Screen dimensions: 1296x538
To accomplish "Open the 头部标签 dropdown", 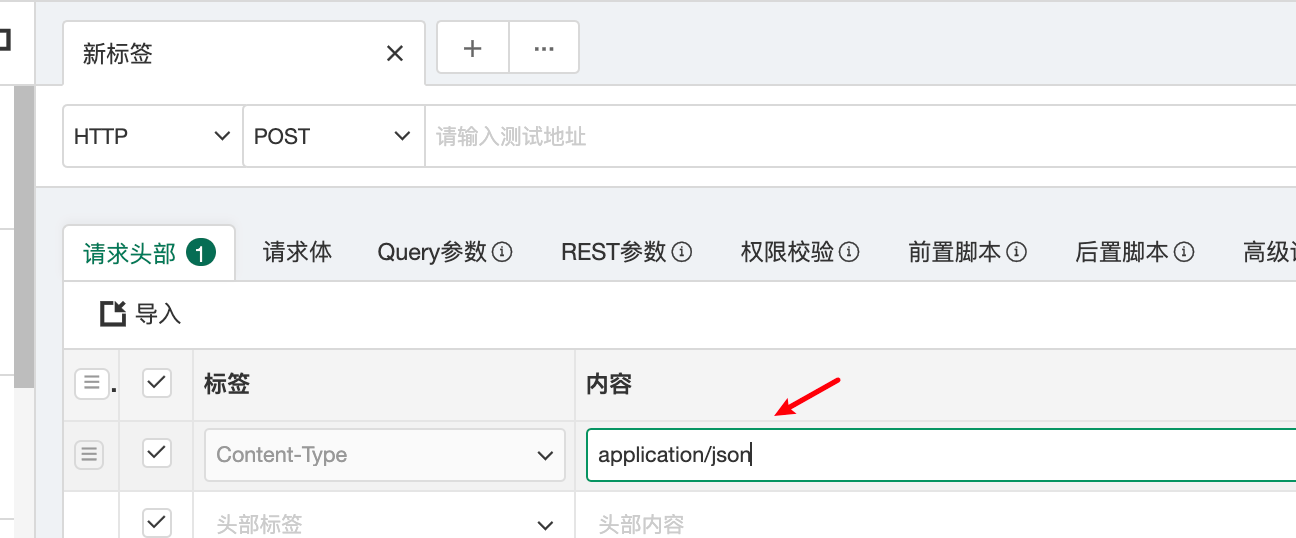I will pyautogui.click(x=385, y=523).
